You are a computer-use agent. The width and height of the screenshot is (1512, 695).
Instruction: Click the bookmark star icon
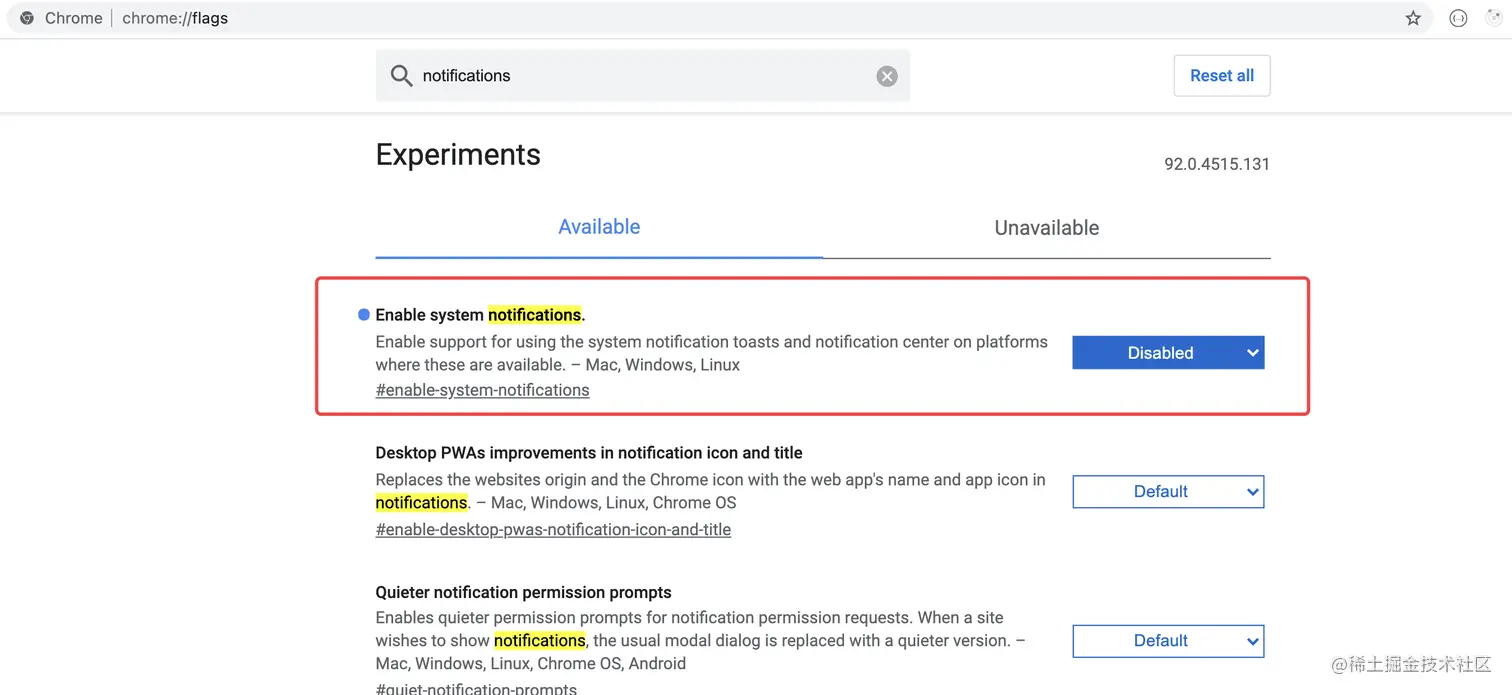[1413, 18]
